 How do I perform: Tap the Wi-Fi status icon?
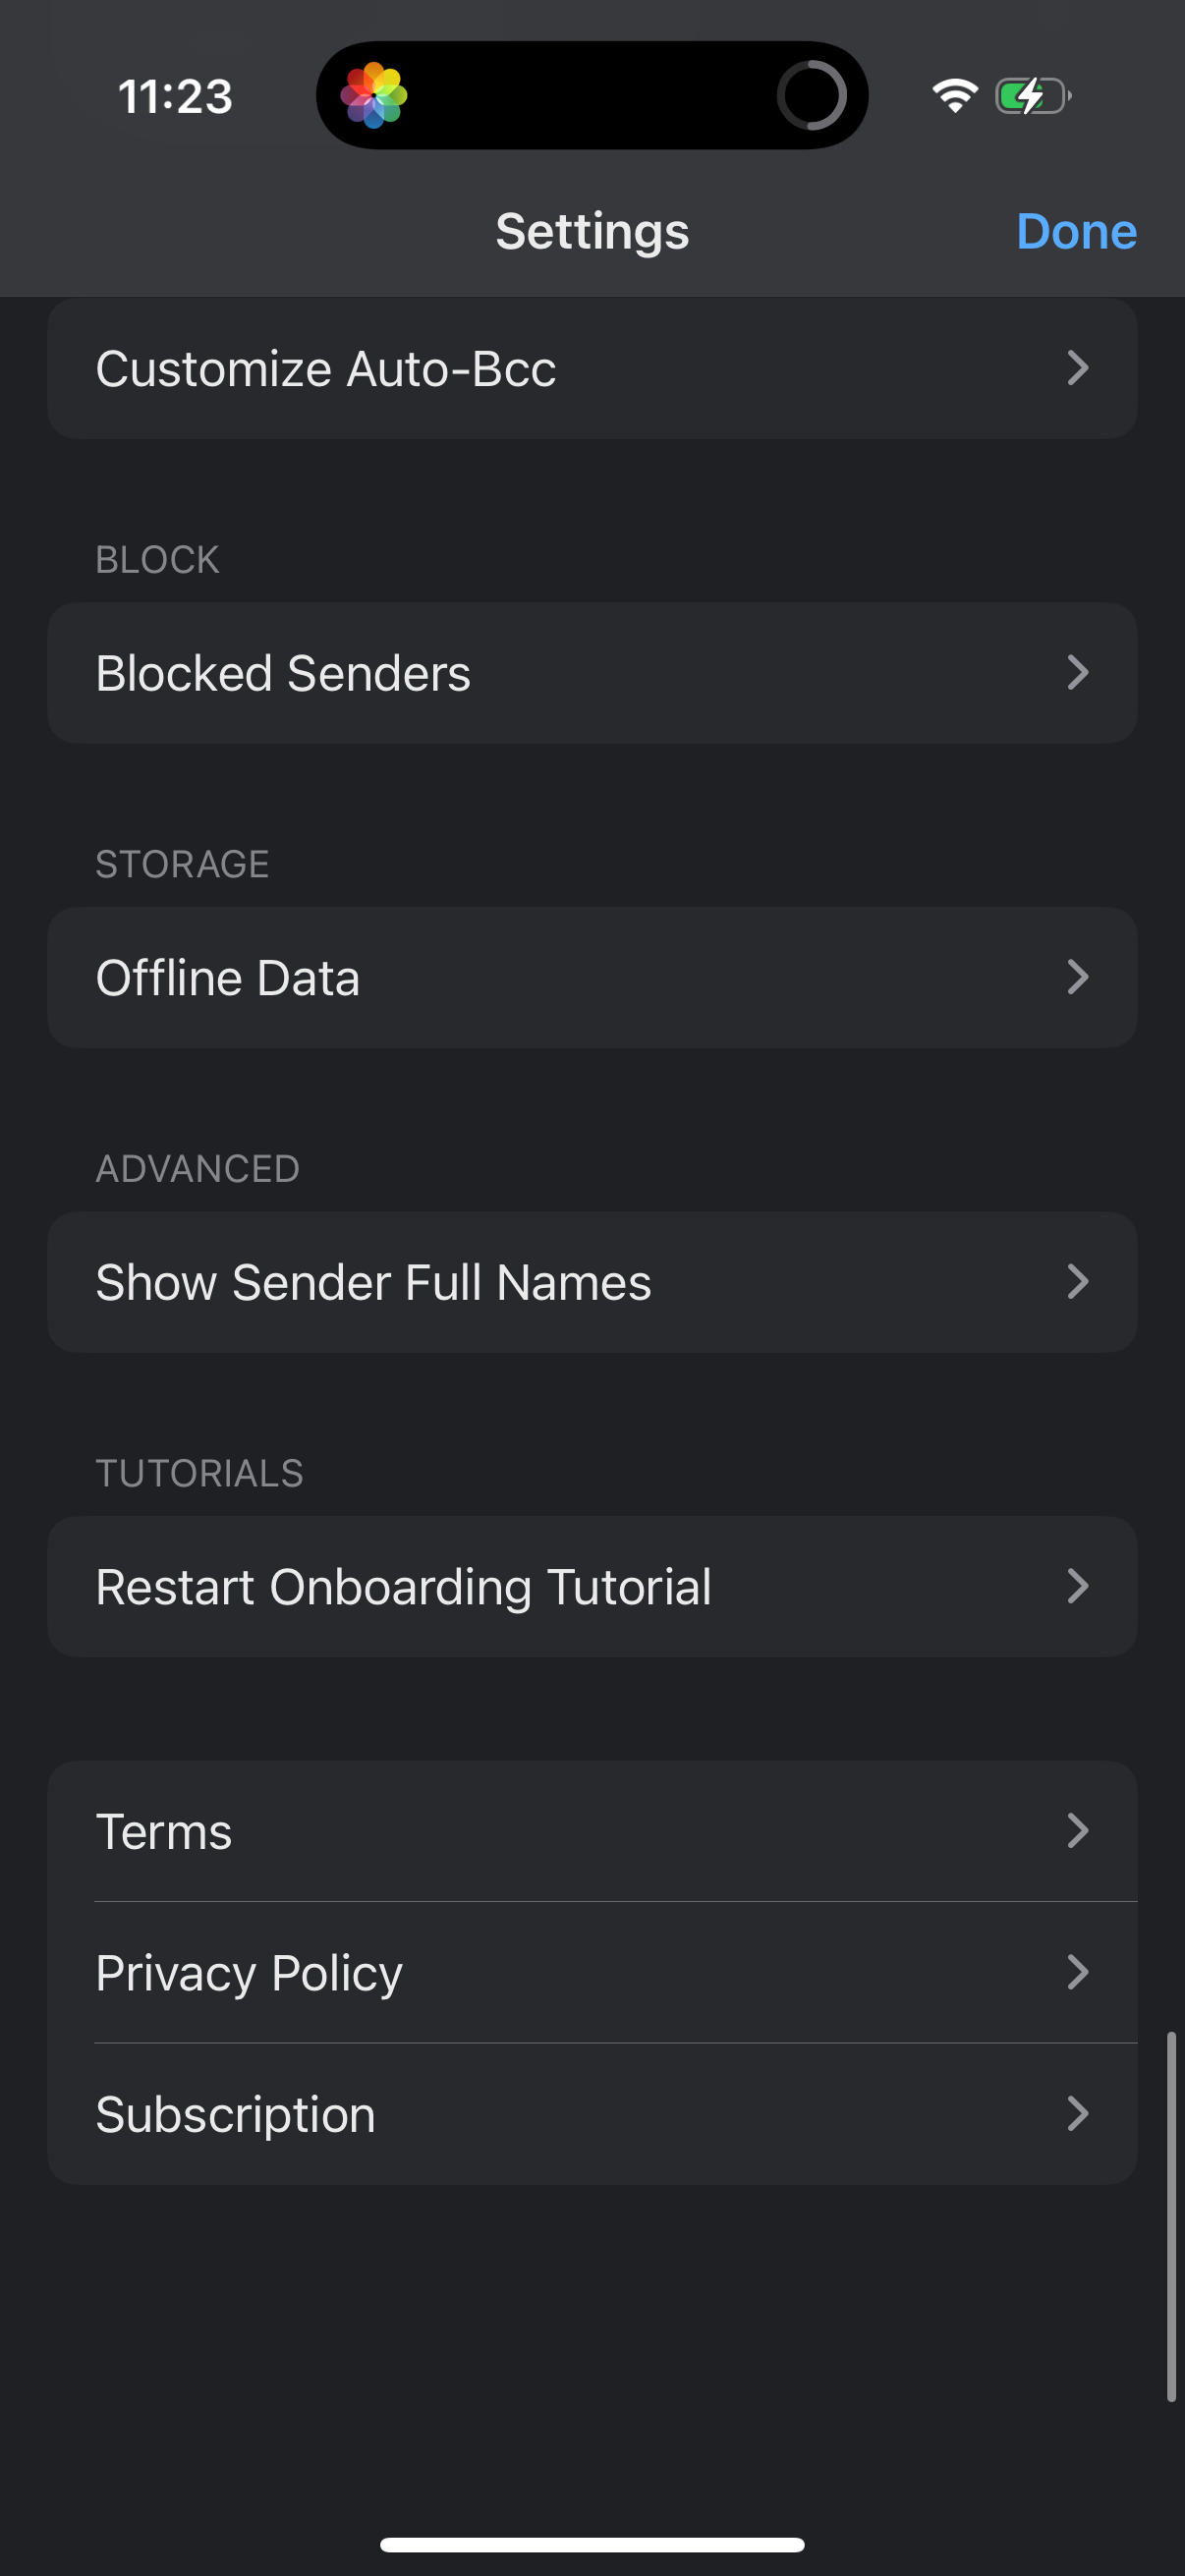(955, 96)
